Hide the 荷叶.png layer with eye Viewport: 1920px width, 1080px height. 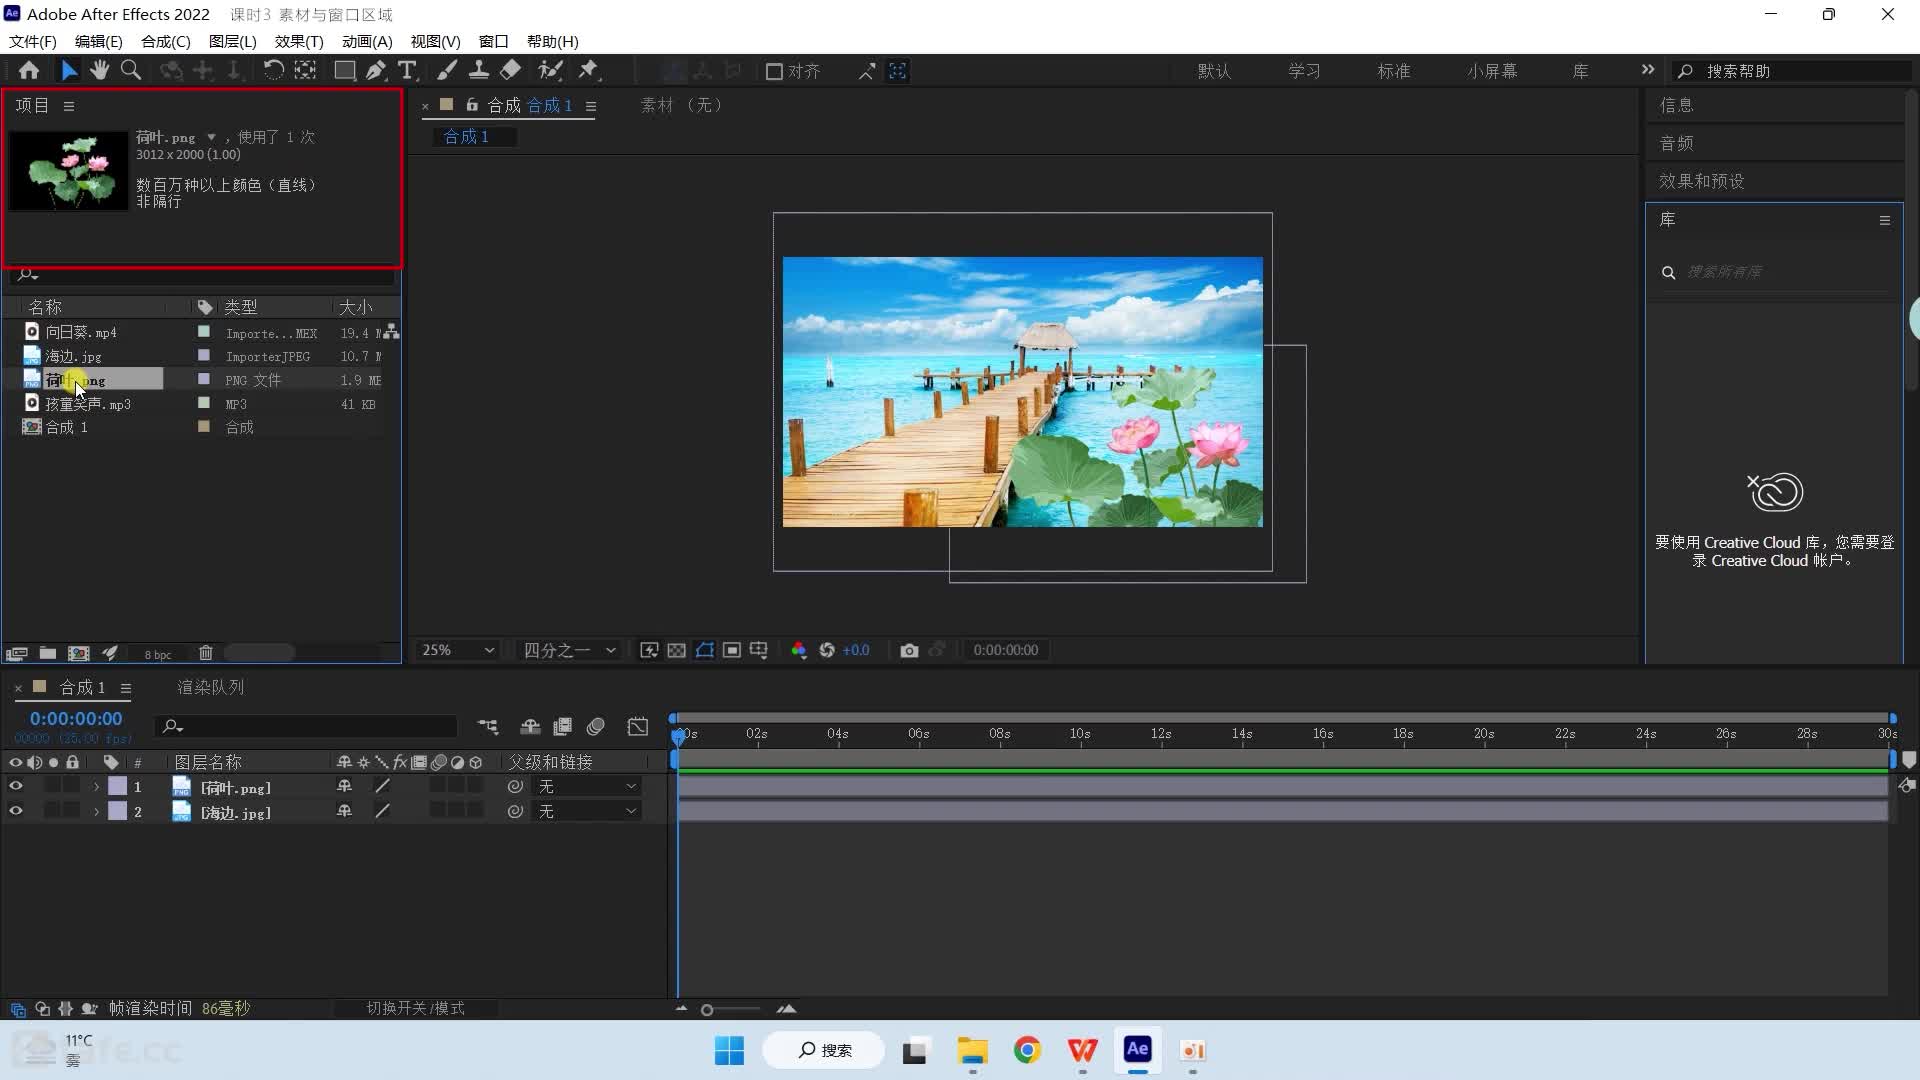(x=15, y=787)
